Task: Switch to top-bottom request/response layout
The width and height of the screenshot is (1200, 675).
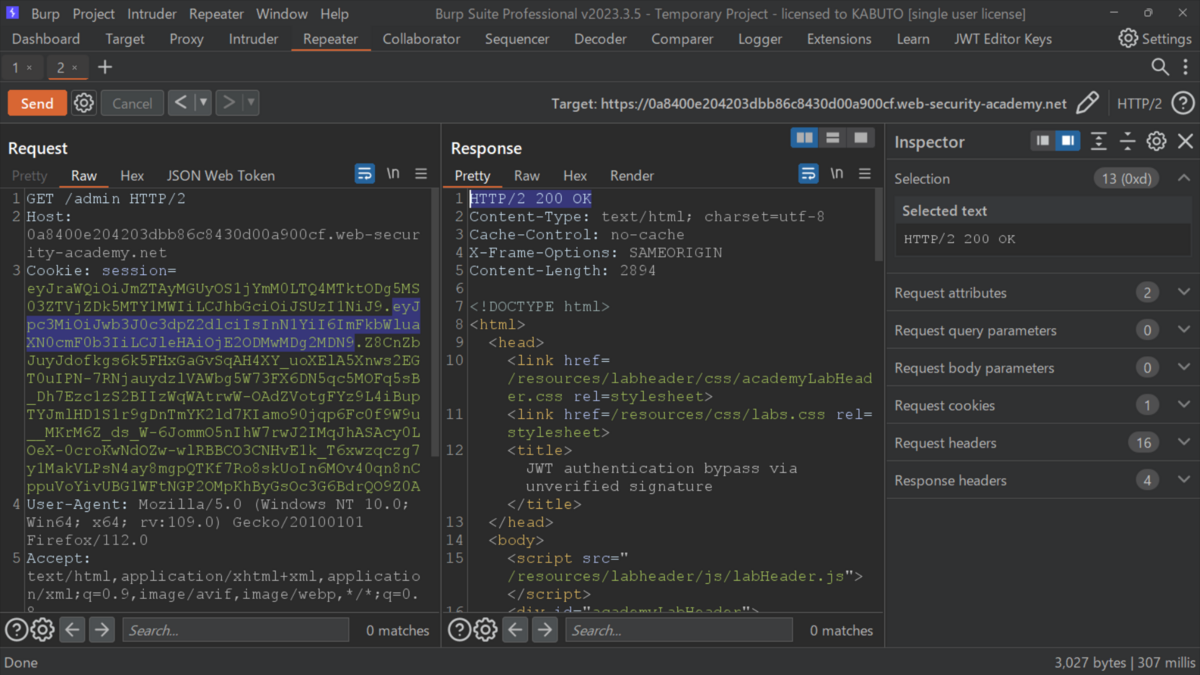Action: pos(832,138)
